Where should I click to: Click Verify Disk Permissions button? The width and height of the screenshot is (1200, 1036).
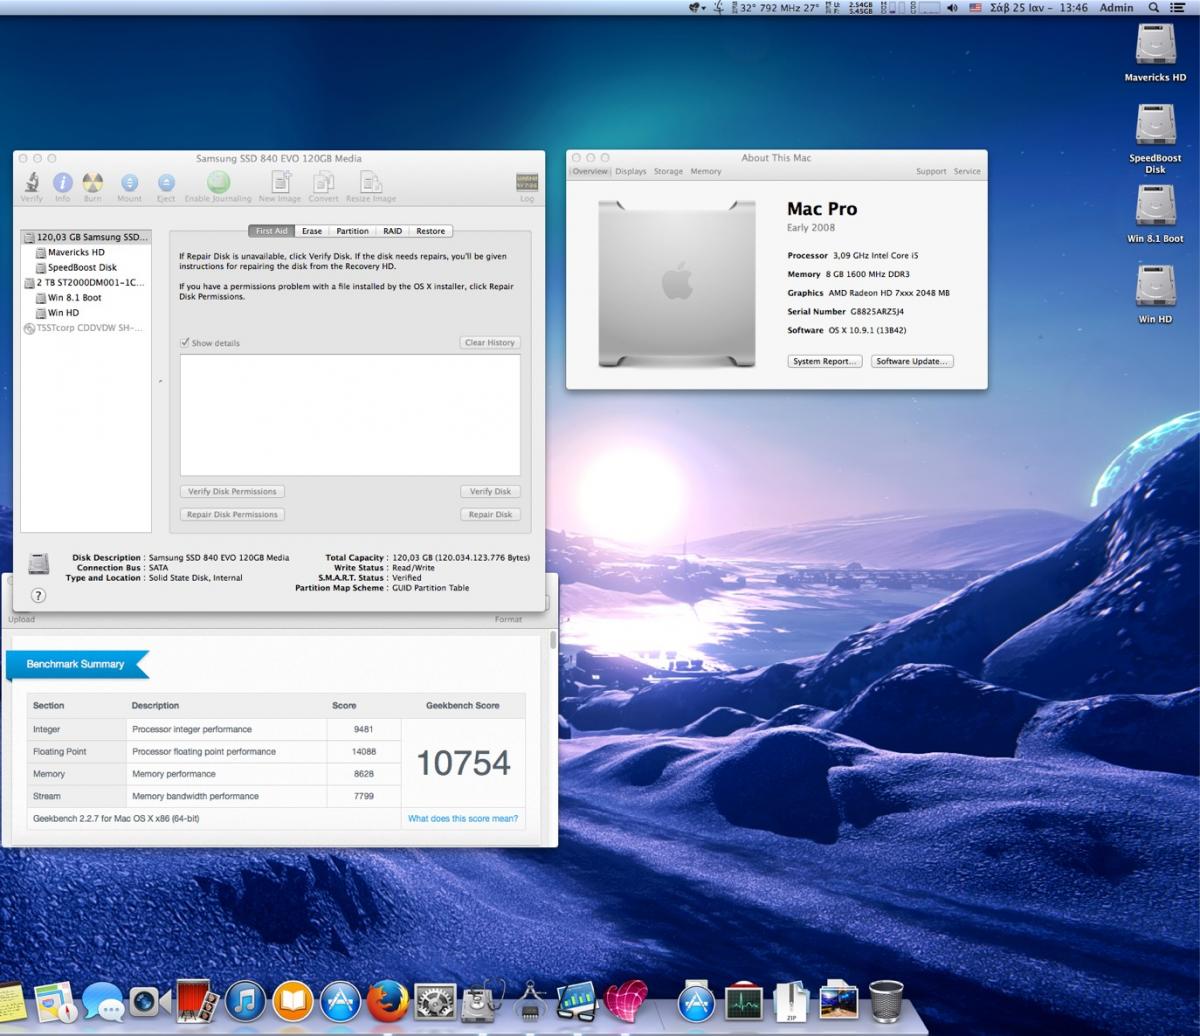click(232, 491)
